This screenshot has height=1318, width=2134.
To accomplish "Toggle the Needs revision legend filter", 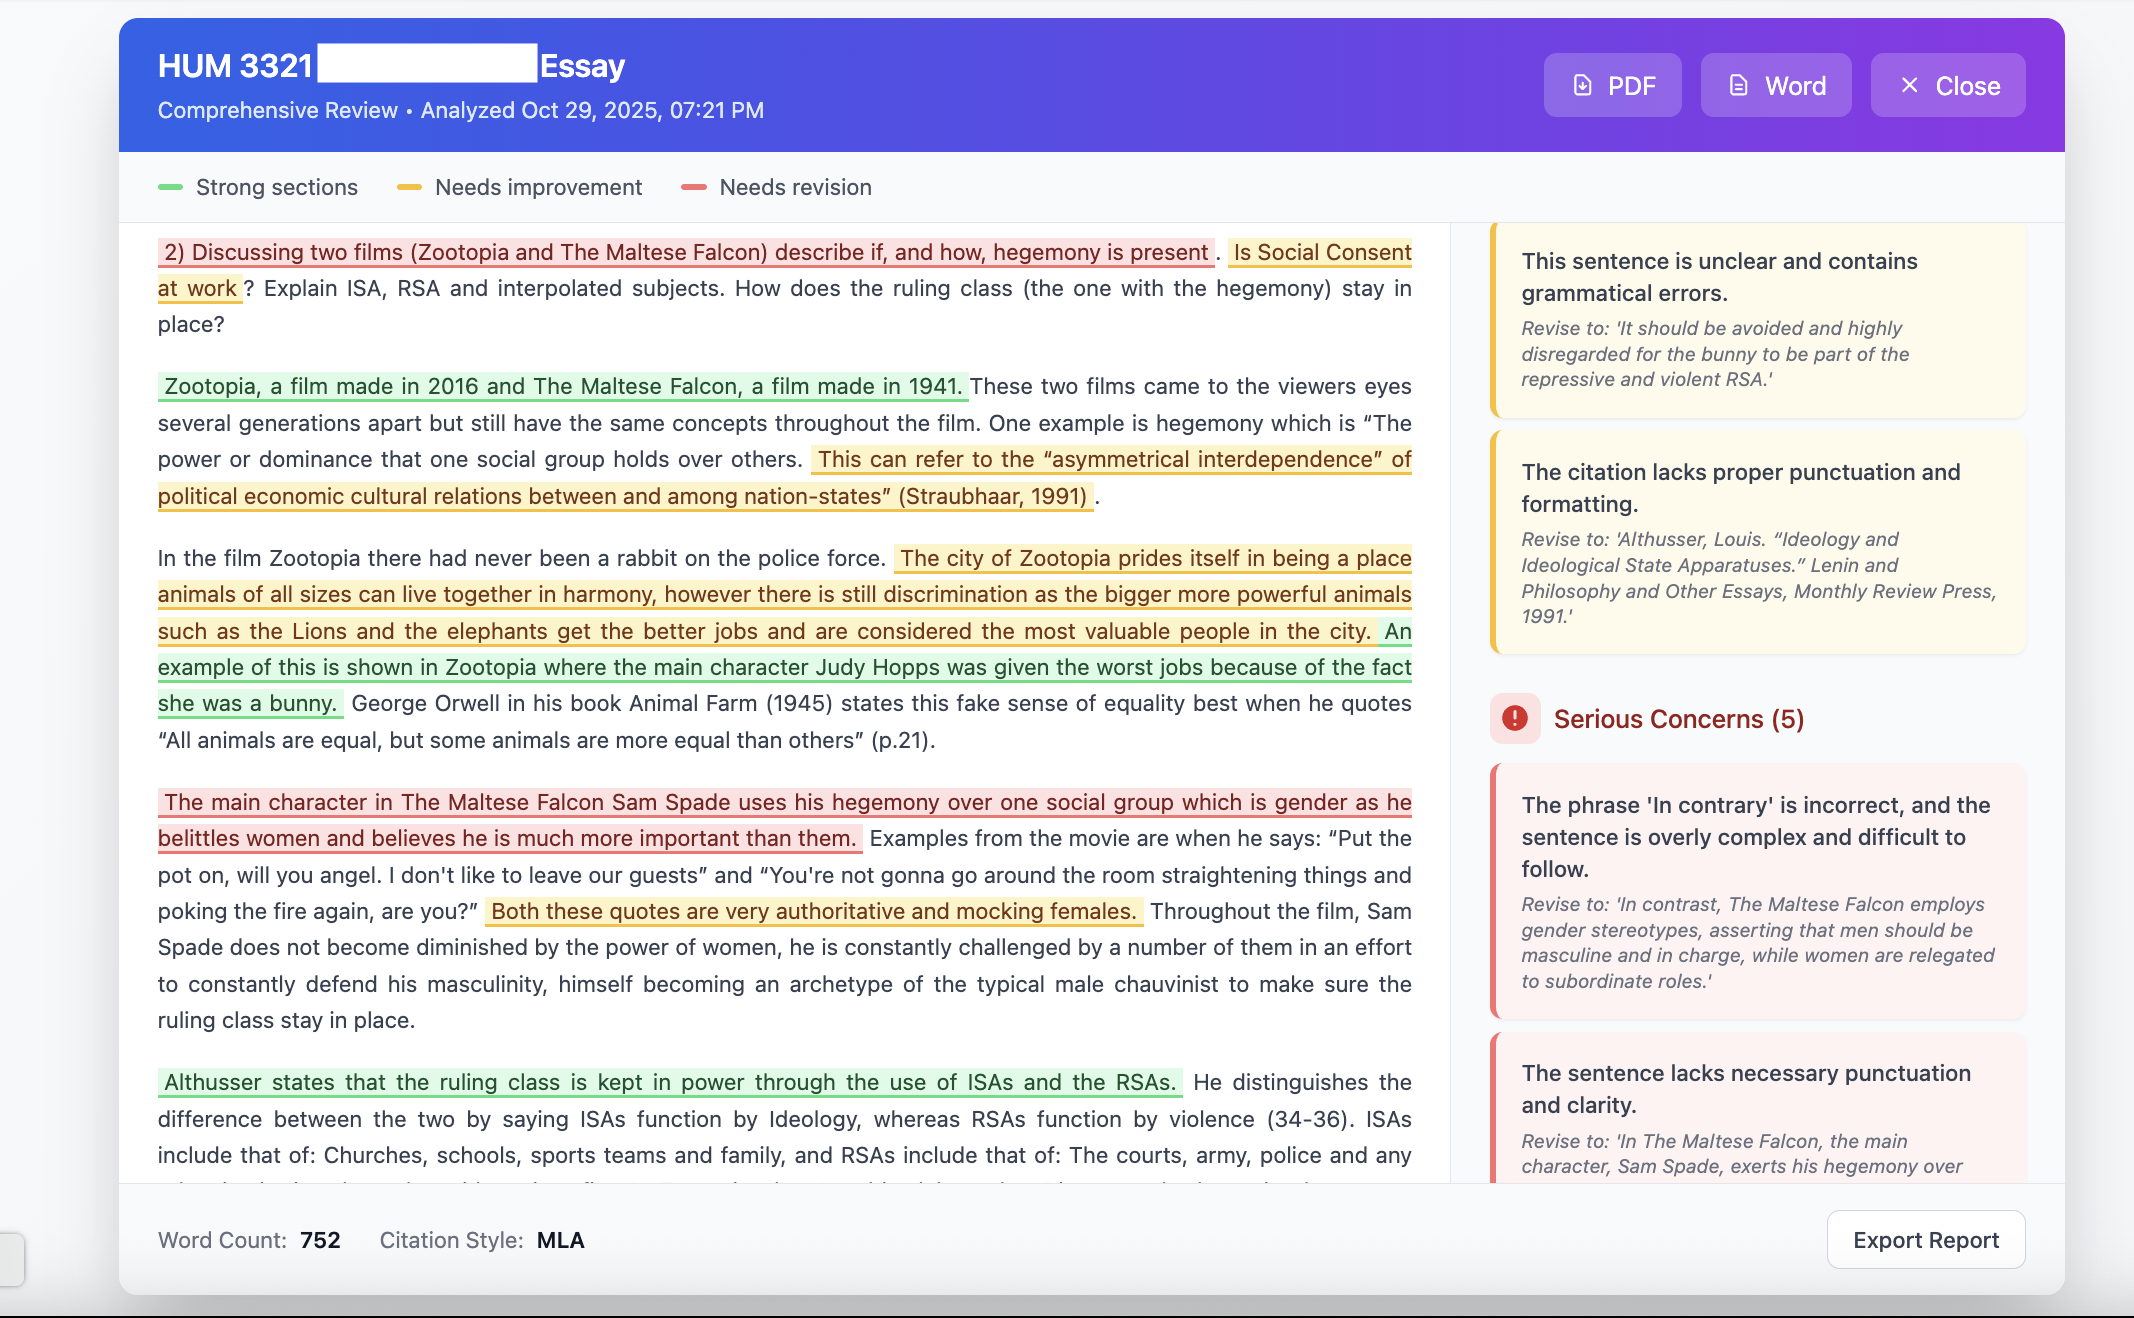I will pos(776,187).
